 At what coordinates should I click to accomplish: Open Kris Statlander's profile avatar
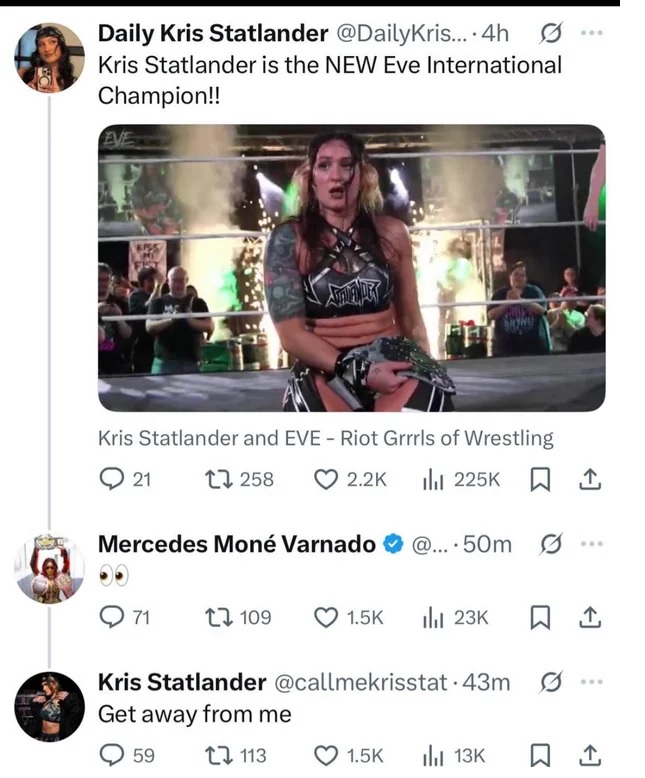click(x=49, y=707)
